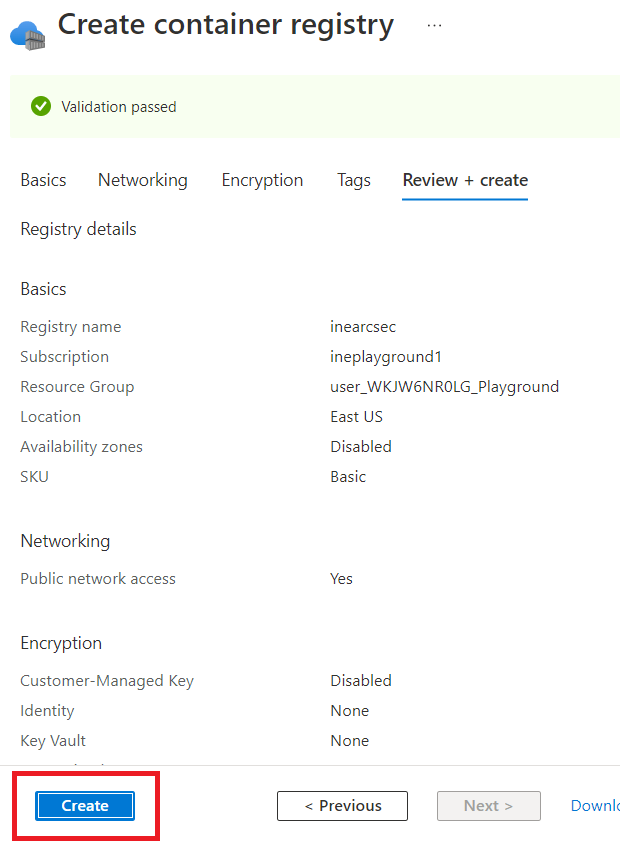This screenshot has height=849, width=620.
Task: Click the subscription value ineplayground1
Action: (386, 357)
